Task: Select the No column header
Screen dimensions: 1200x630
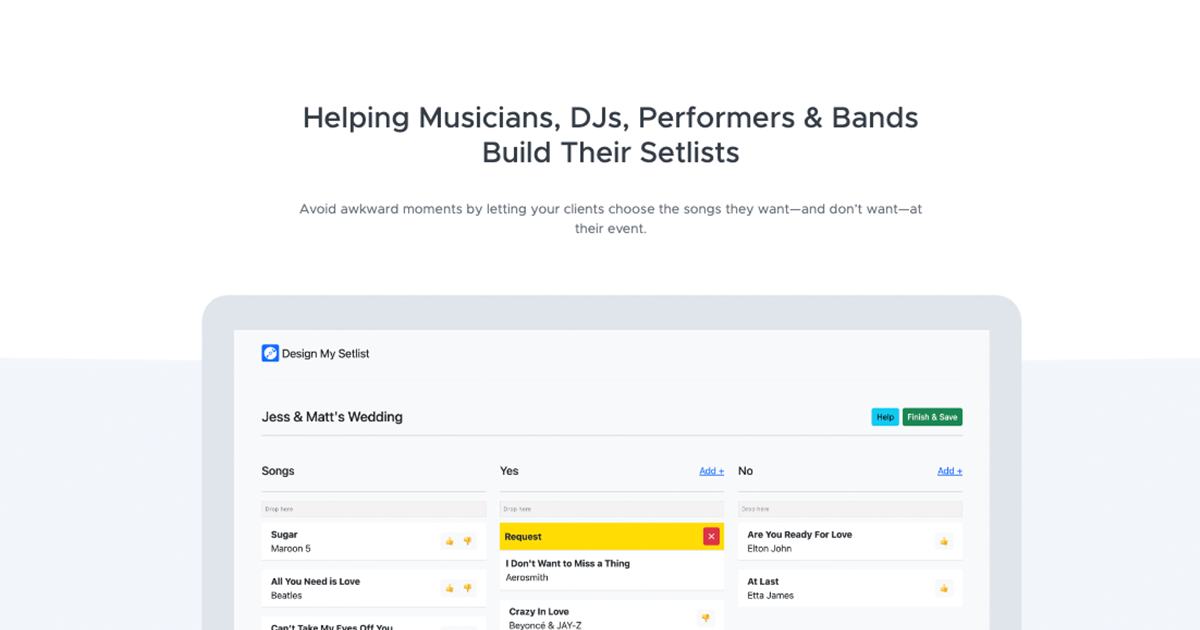Action: click(x=744, y=470)
